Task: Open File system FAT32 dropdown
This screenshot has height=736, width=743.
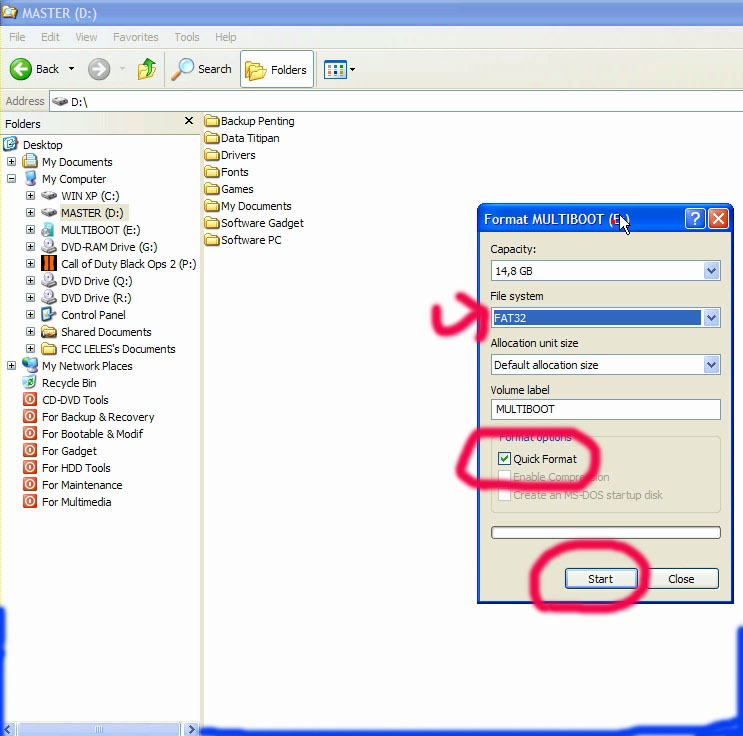Action: click(711, 318)
